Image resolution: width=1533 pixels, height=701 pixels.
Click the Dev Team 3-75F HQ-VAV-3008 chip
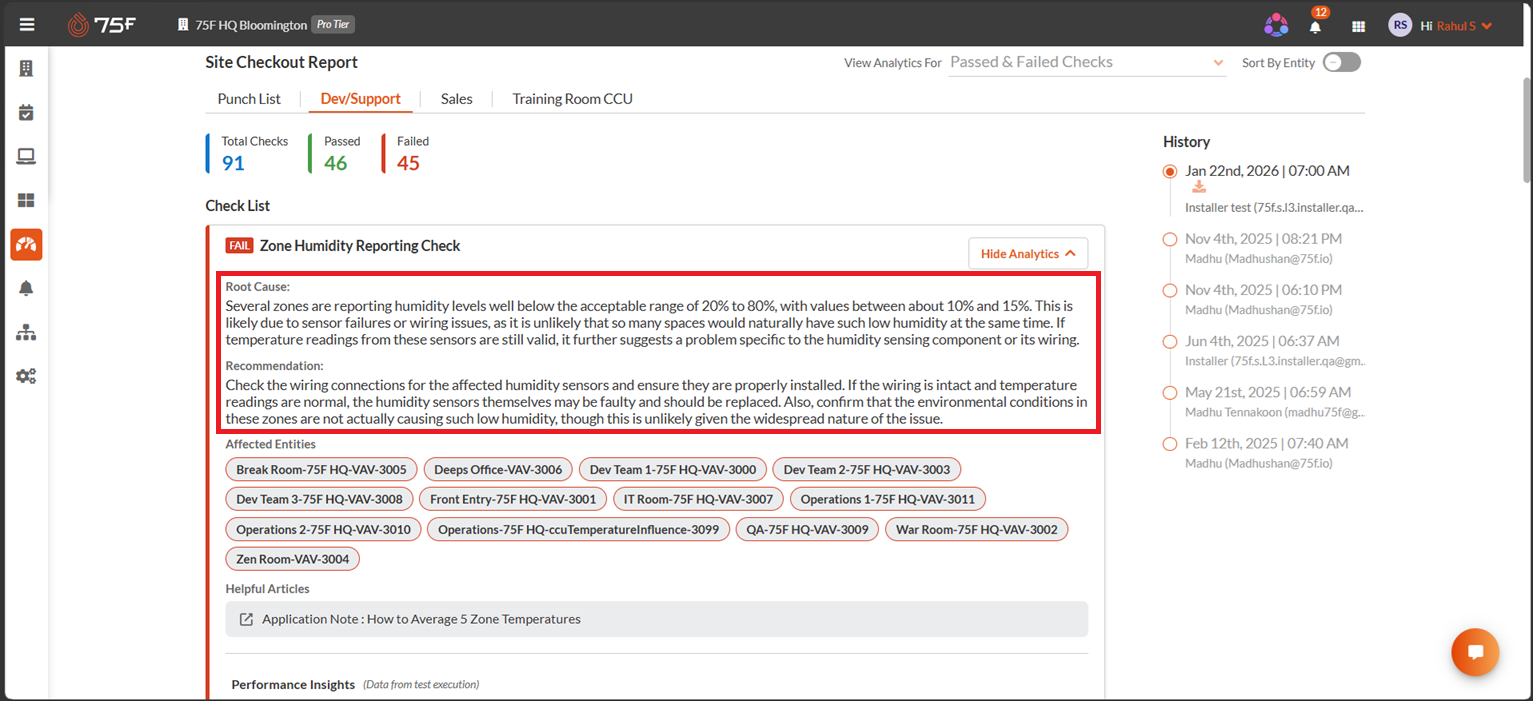click(x=319, y=499)
